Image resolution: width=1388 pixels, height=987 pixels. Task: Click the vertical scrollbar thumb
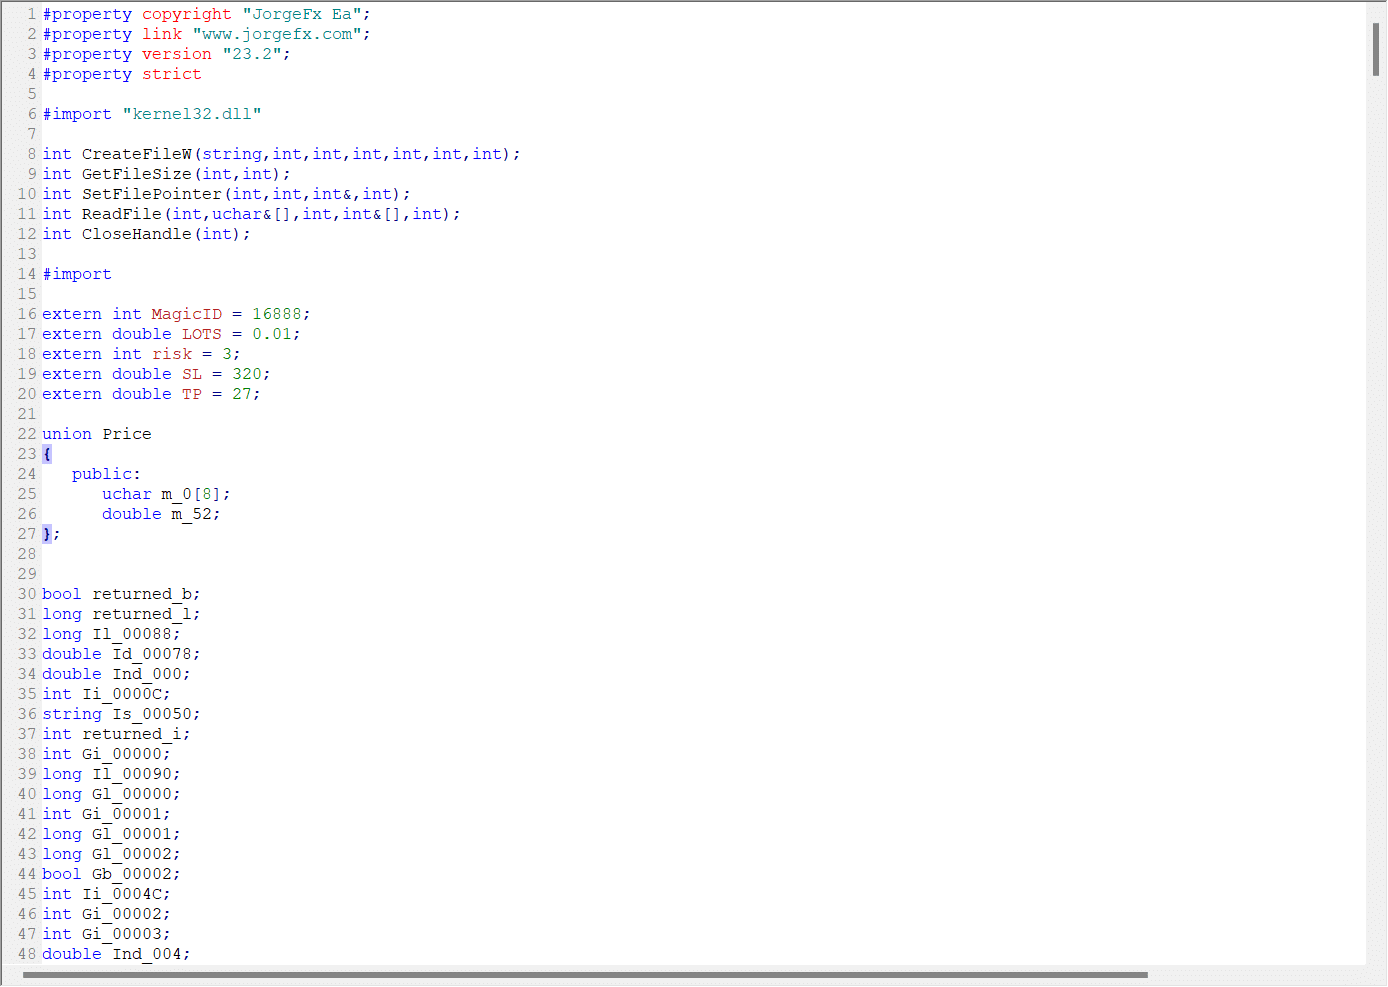coord(1376,49)
